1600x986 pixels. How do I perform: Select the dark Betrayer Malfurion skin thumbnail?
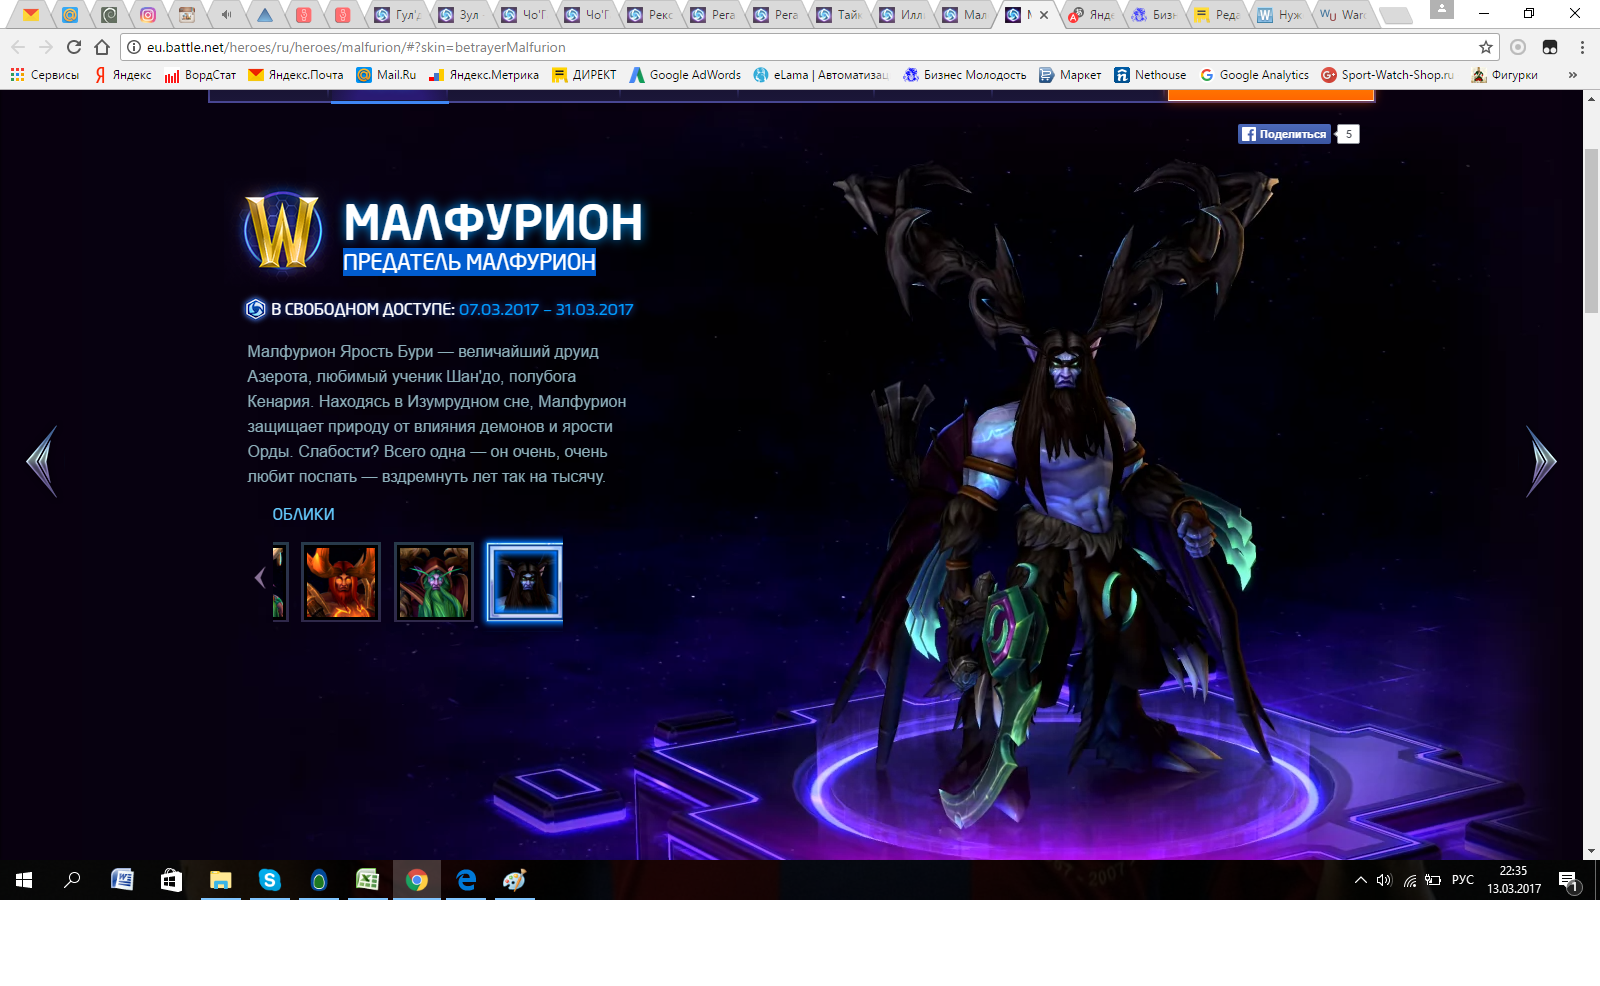(525, 582)
